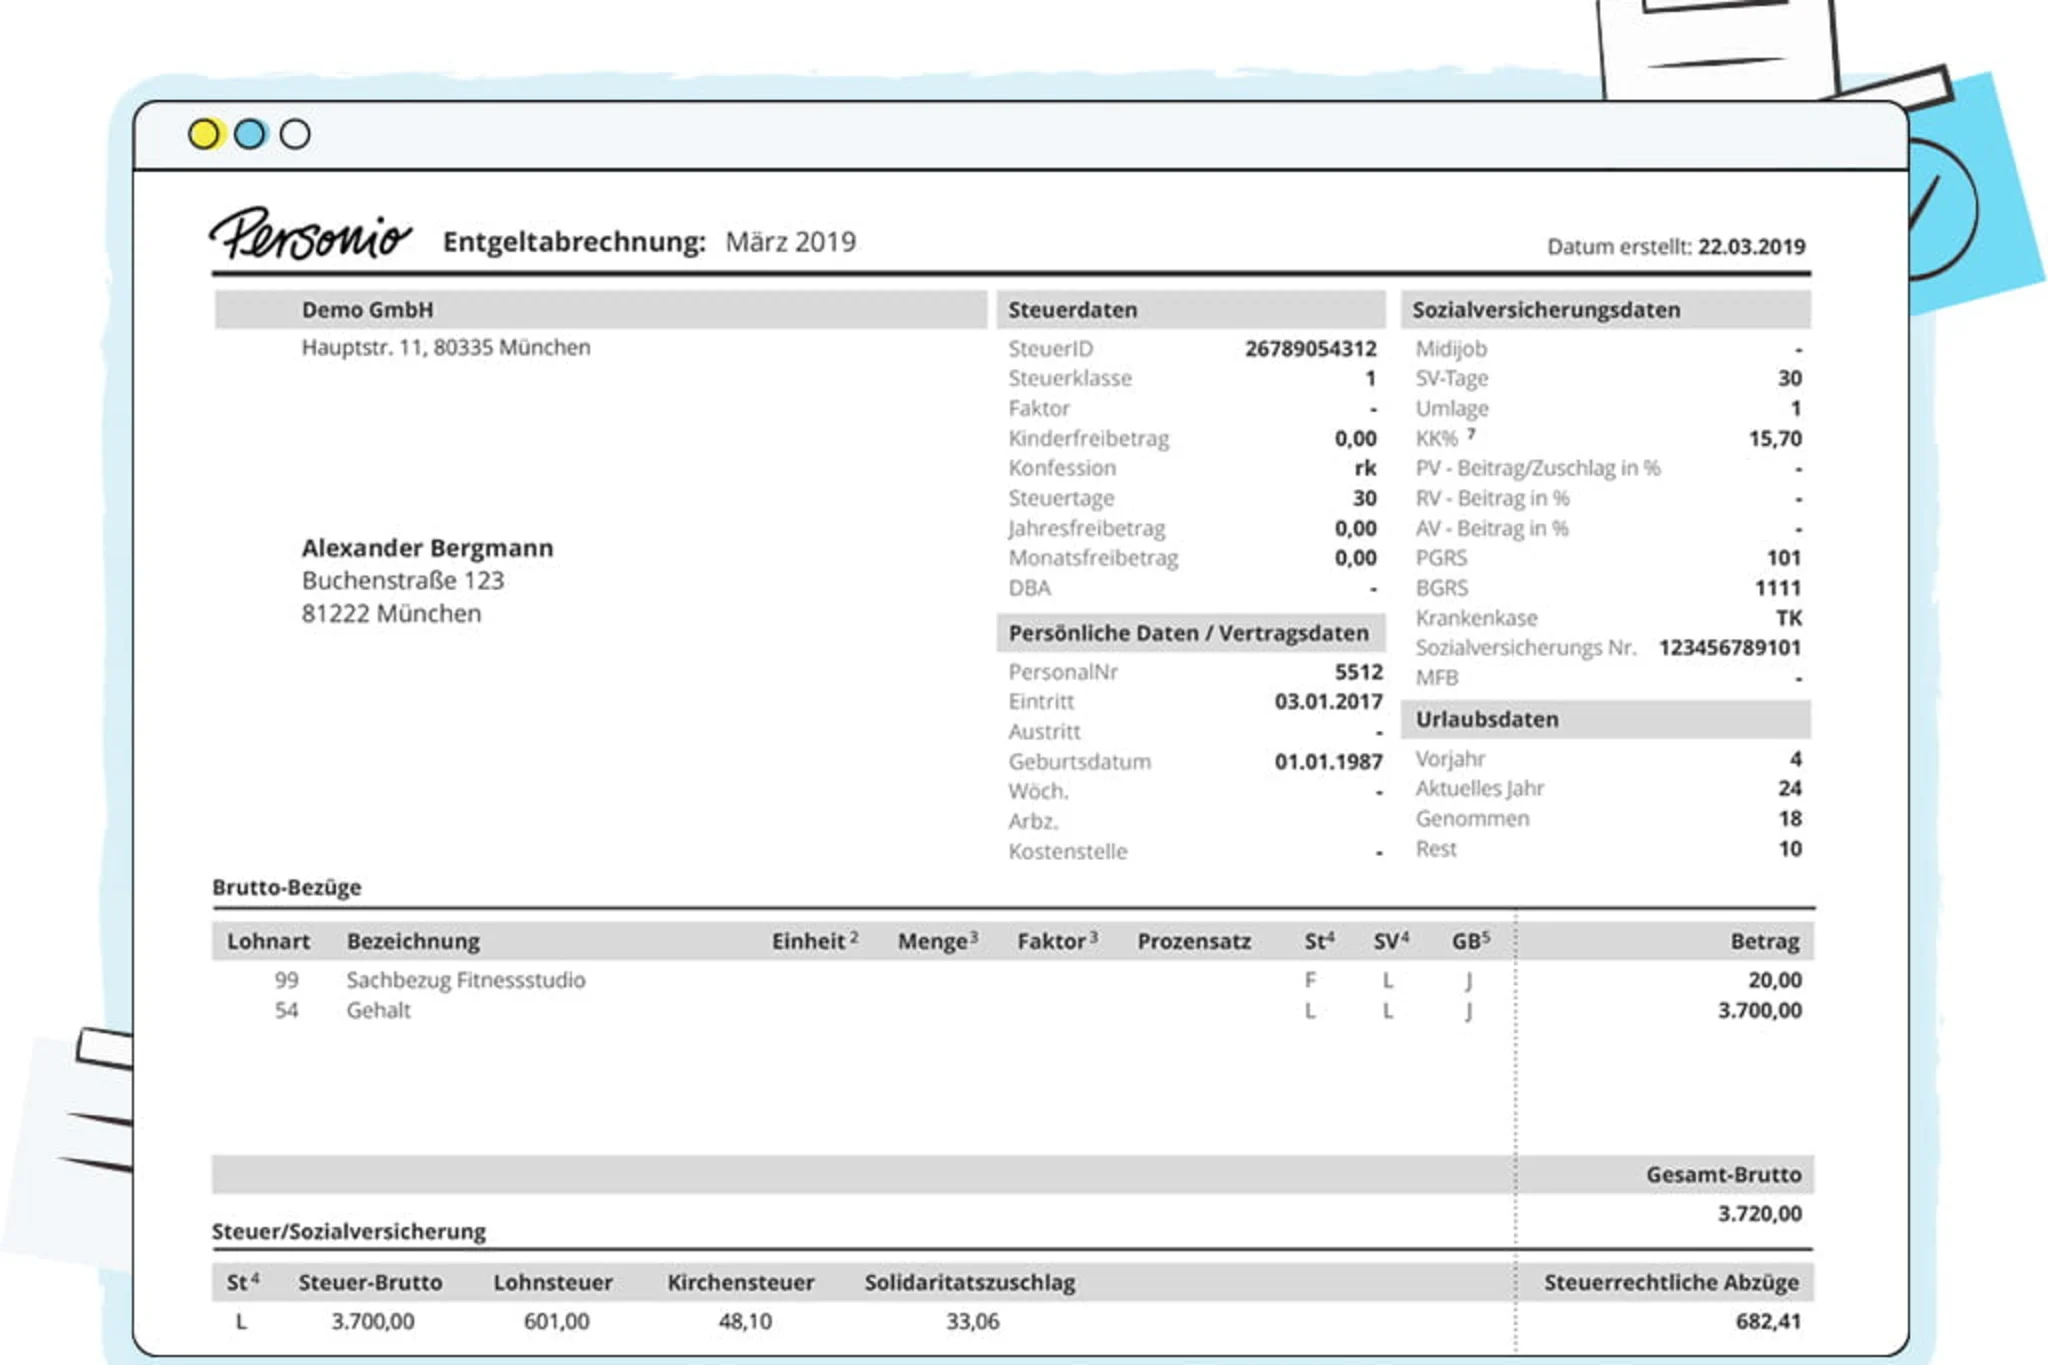Select the Steuerdaten section header
The height and width of the screenshot is (1365, 2048).
click(1073, 309)
